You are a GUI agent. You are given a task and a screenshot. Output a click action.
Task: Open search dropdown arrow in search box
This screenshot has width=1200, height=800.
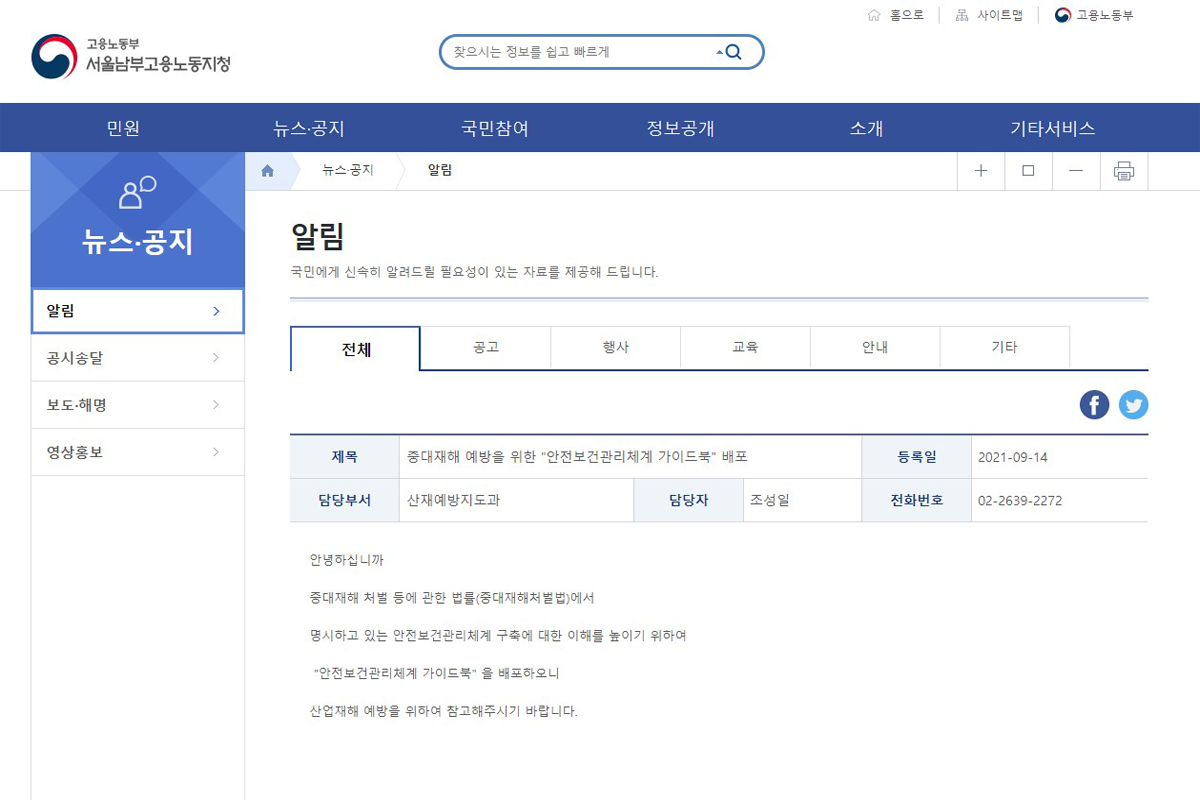[719, 52]
